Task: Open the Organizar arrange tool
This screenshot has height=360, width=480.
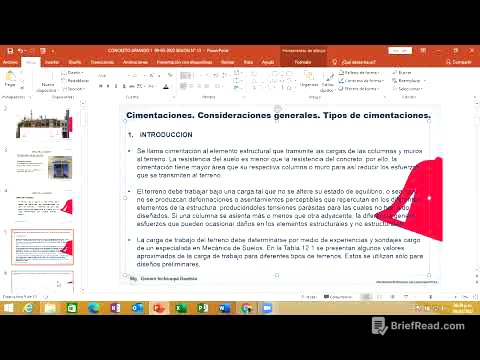Action: (x=309, y=79)
